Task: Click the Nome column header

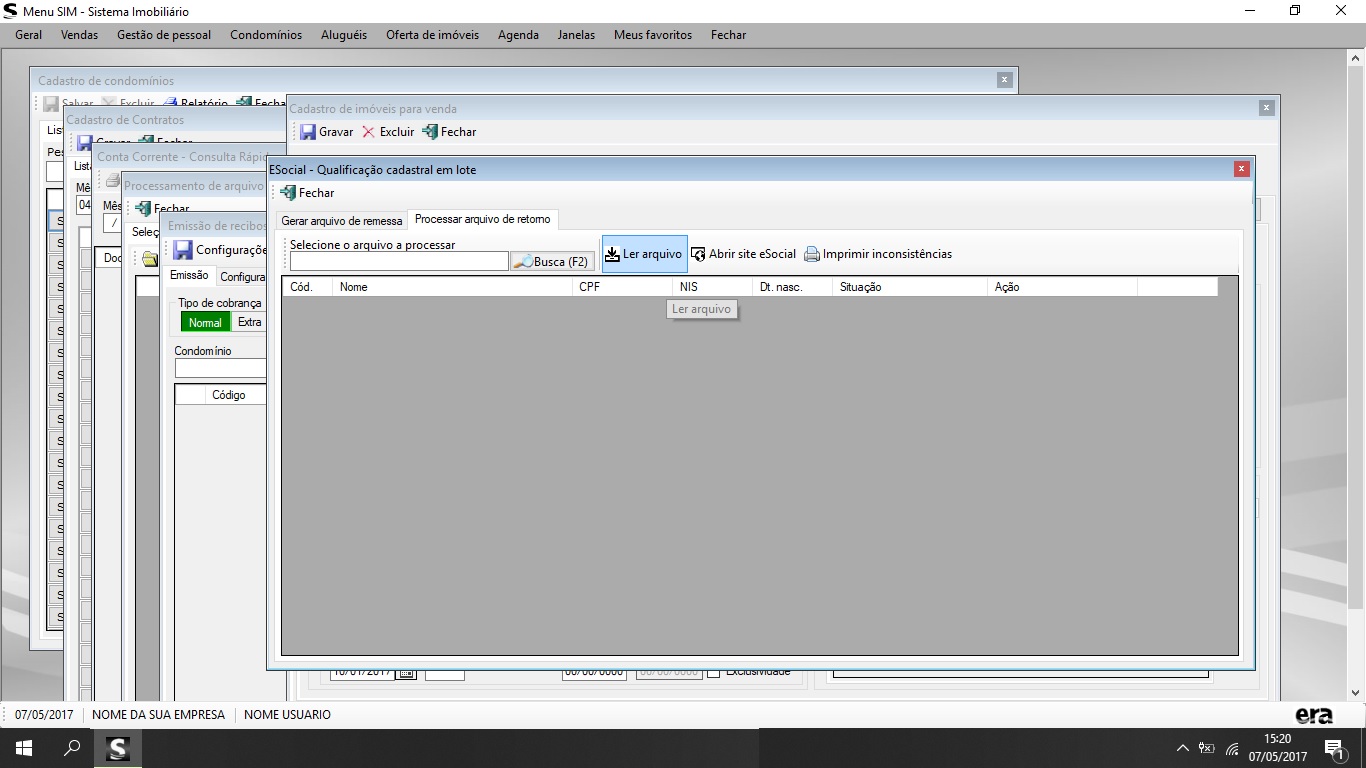Action: [452, 287]
